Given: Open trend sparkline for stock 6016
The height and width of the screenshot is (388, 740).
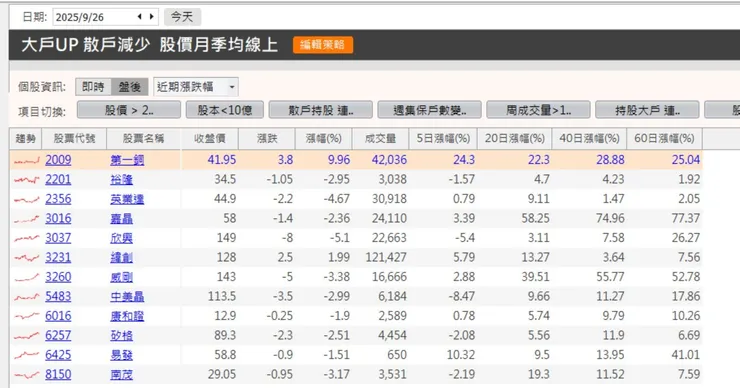Looking at the screenshot, I should coord(26,316).
